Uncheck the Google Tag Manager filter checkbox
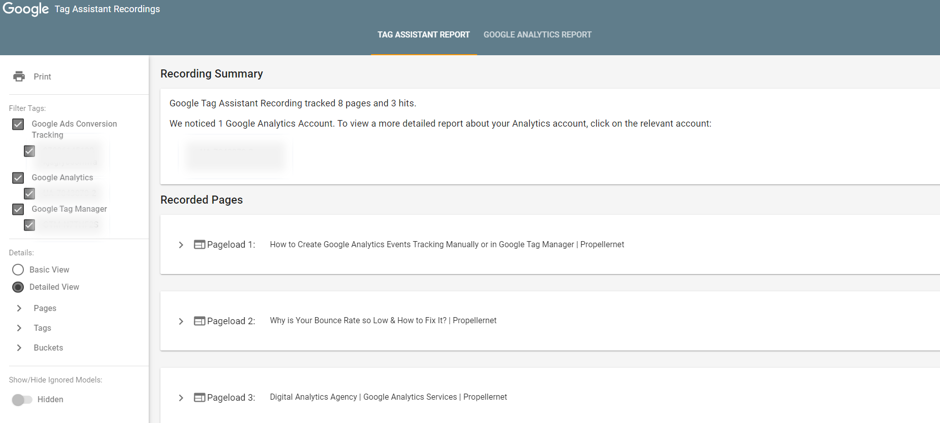This screenshot has width=940, height=423. (18, 209)
